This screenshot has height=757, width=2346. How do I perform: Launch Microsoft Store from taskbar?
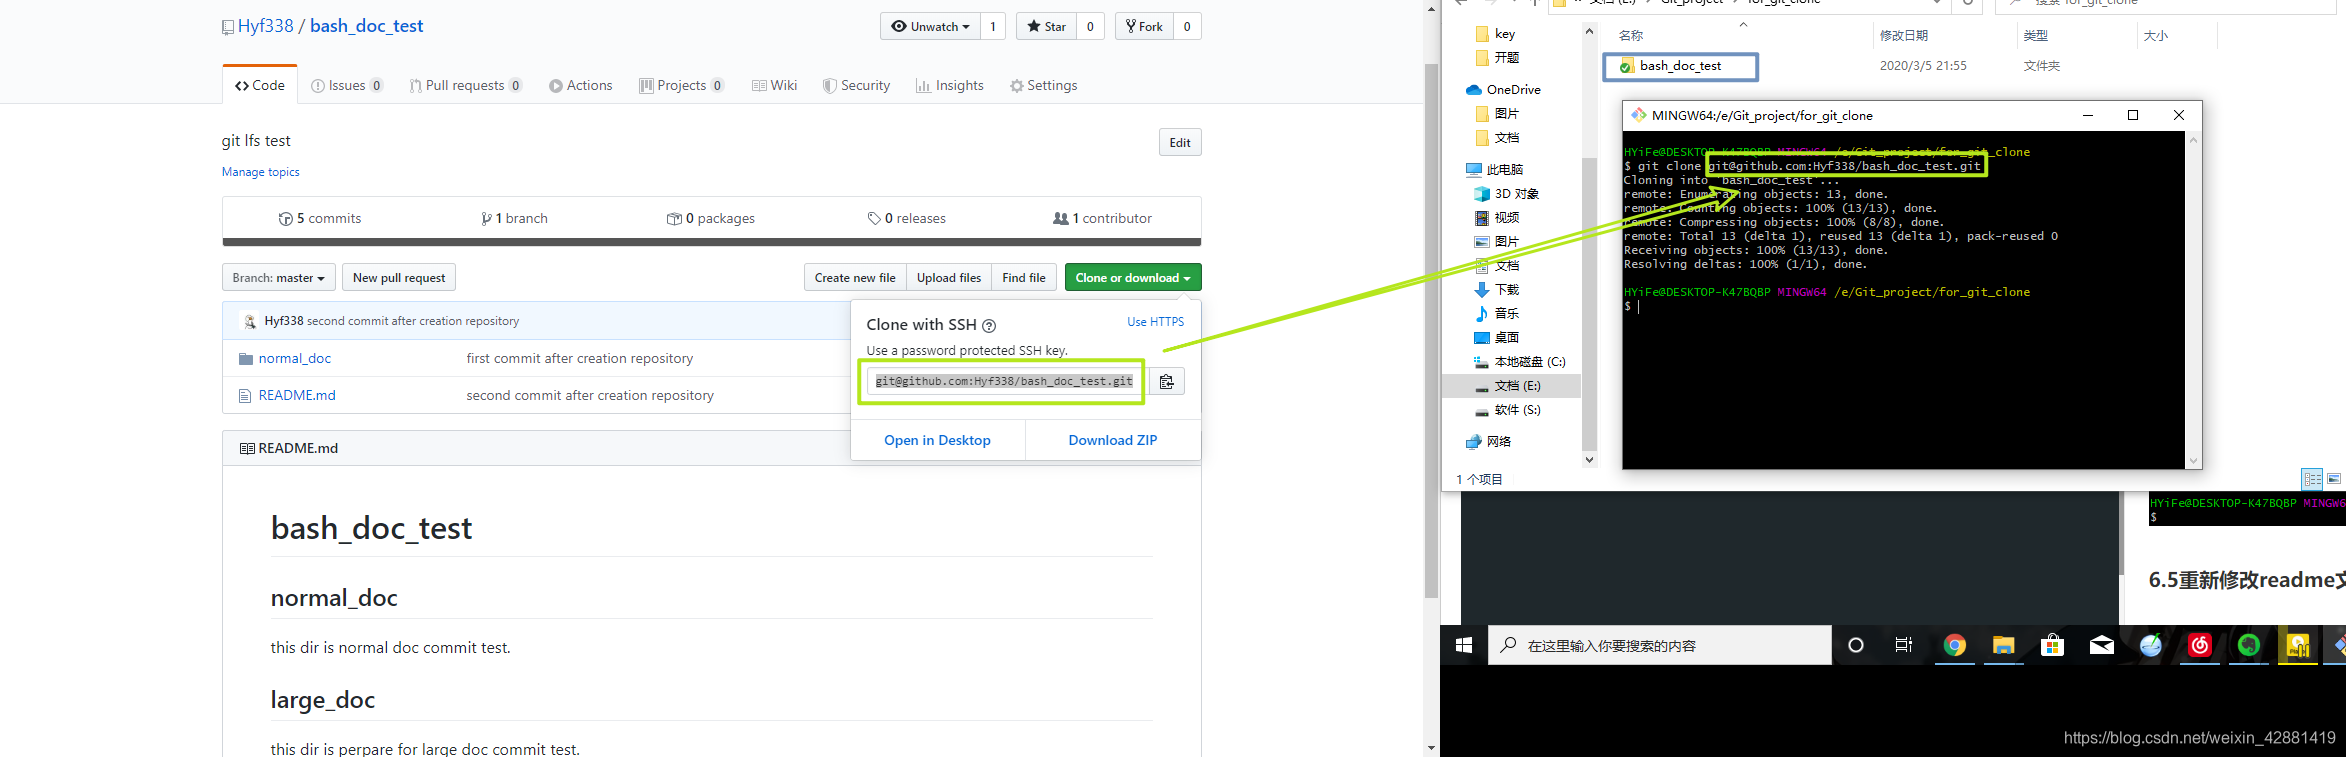[x=2052, y=645]
